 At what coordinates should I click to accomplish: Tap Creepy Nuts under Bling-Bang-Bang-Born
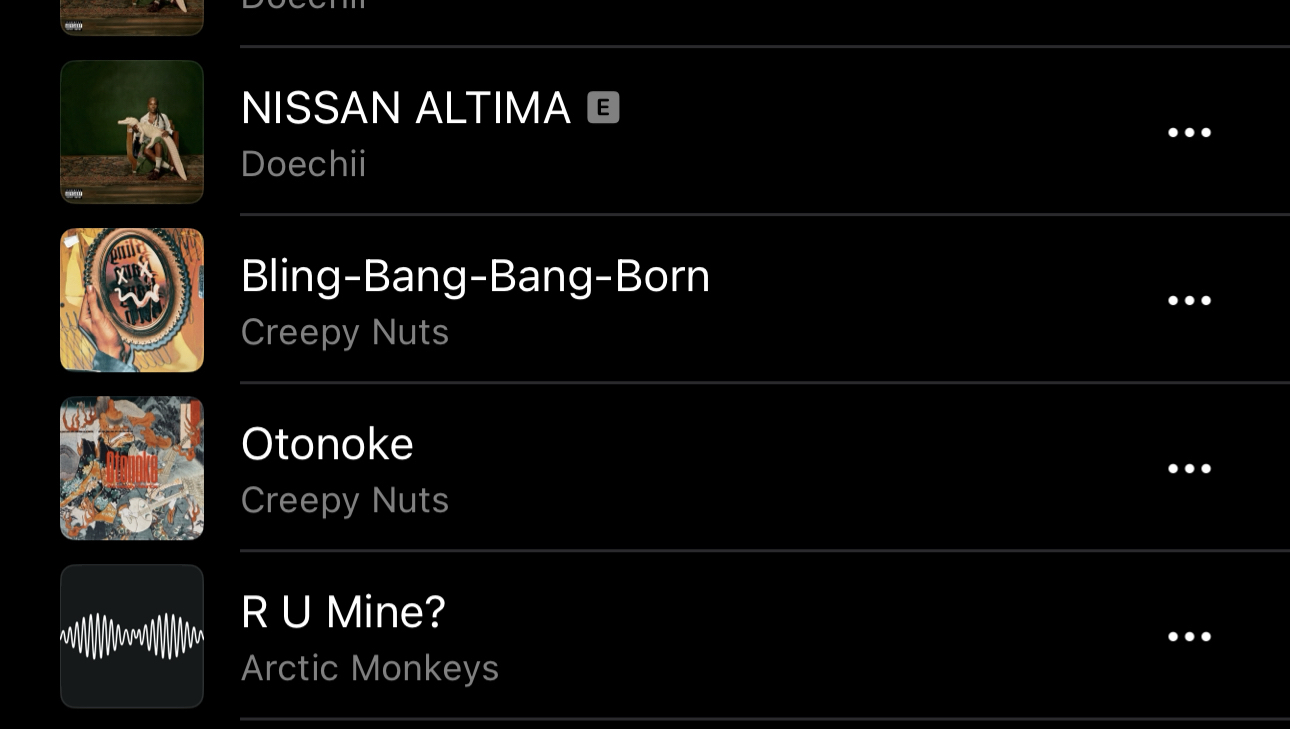pos(344,332)
